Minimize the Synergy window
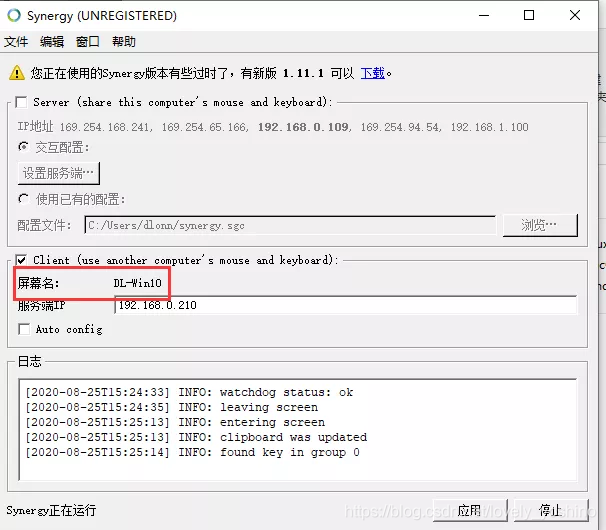This screenshot has width=606, height=530. click(x=484, y=15)
